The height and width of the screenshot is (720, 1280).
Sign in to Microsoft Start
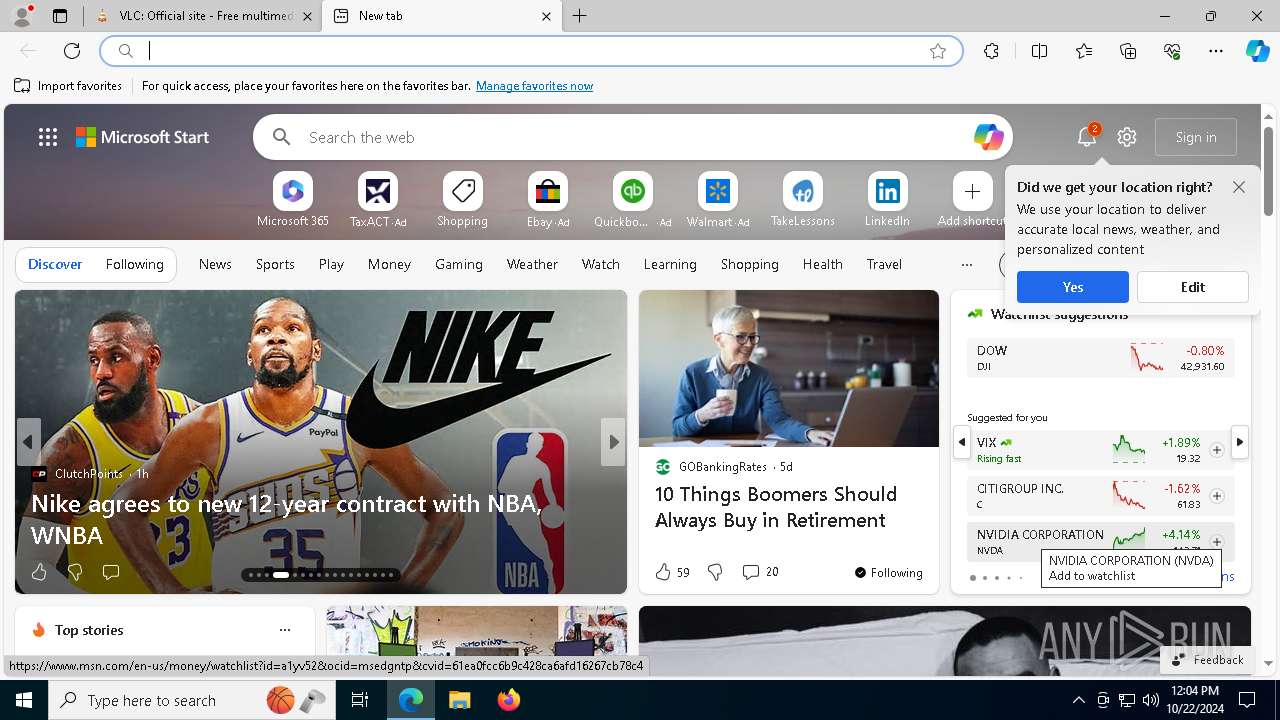click(1196, 137)
